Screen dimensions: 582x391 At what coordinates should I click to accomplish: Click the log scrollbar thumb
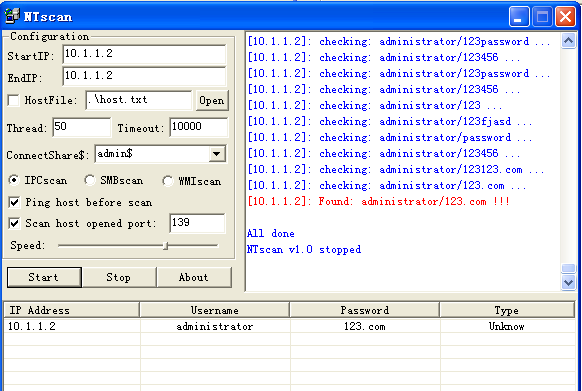(568, 268)
